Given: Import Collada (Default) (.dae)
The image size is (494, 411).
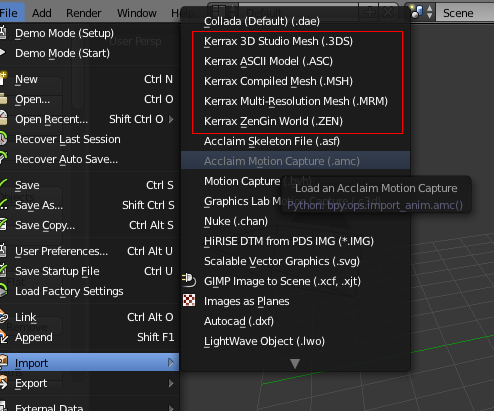Looking at the screenshot, I should [295, 21].
